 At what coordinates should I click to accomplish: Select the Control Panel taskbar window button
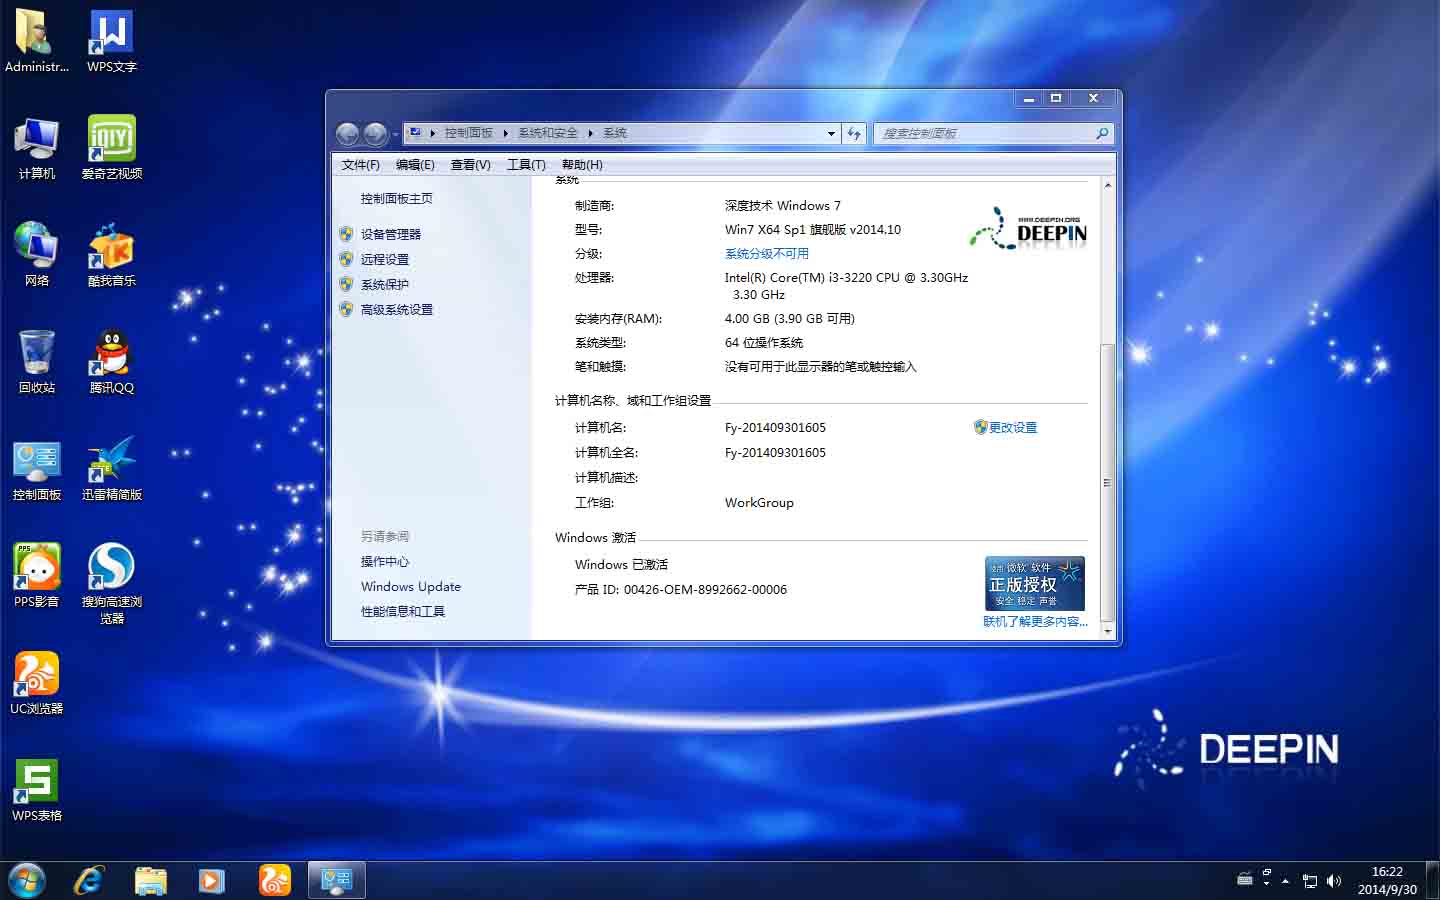click(336, 880)
